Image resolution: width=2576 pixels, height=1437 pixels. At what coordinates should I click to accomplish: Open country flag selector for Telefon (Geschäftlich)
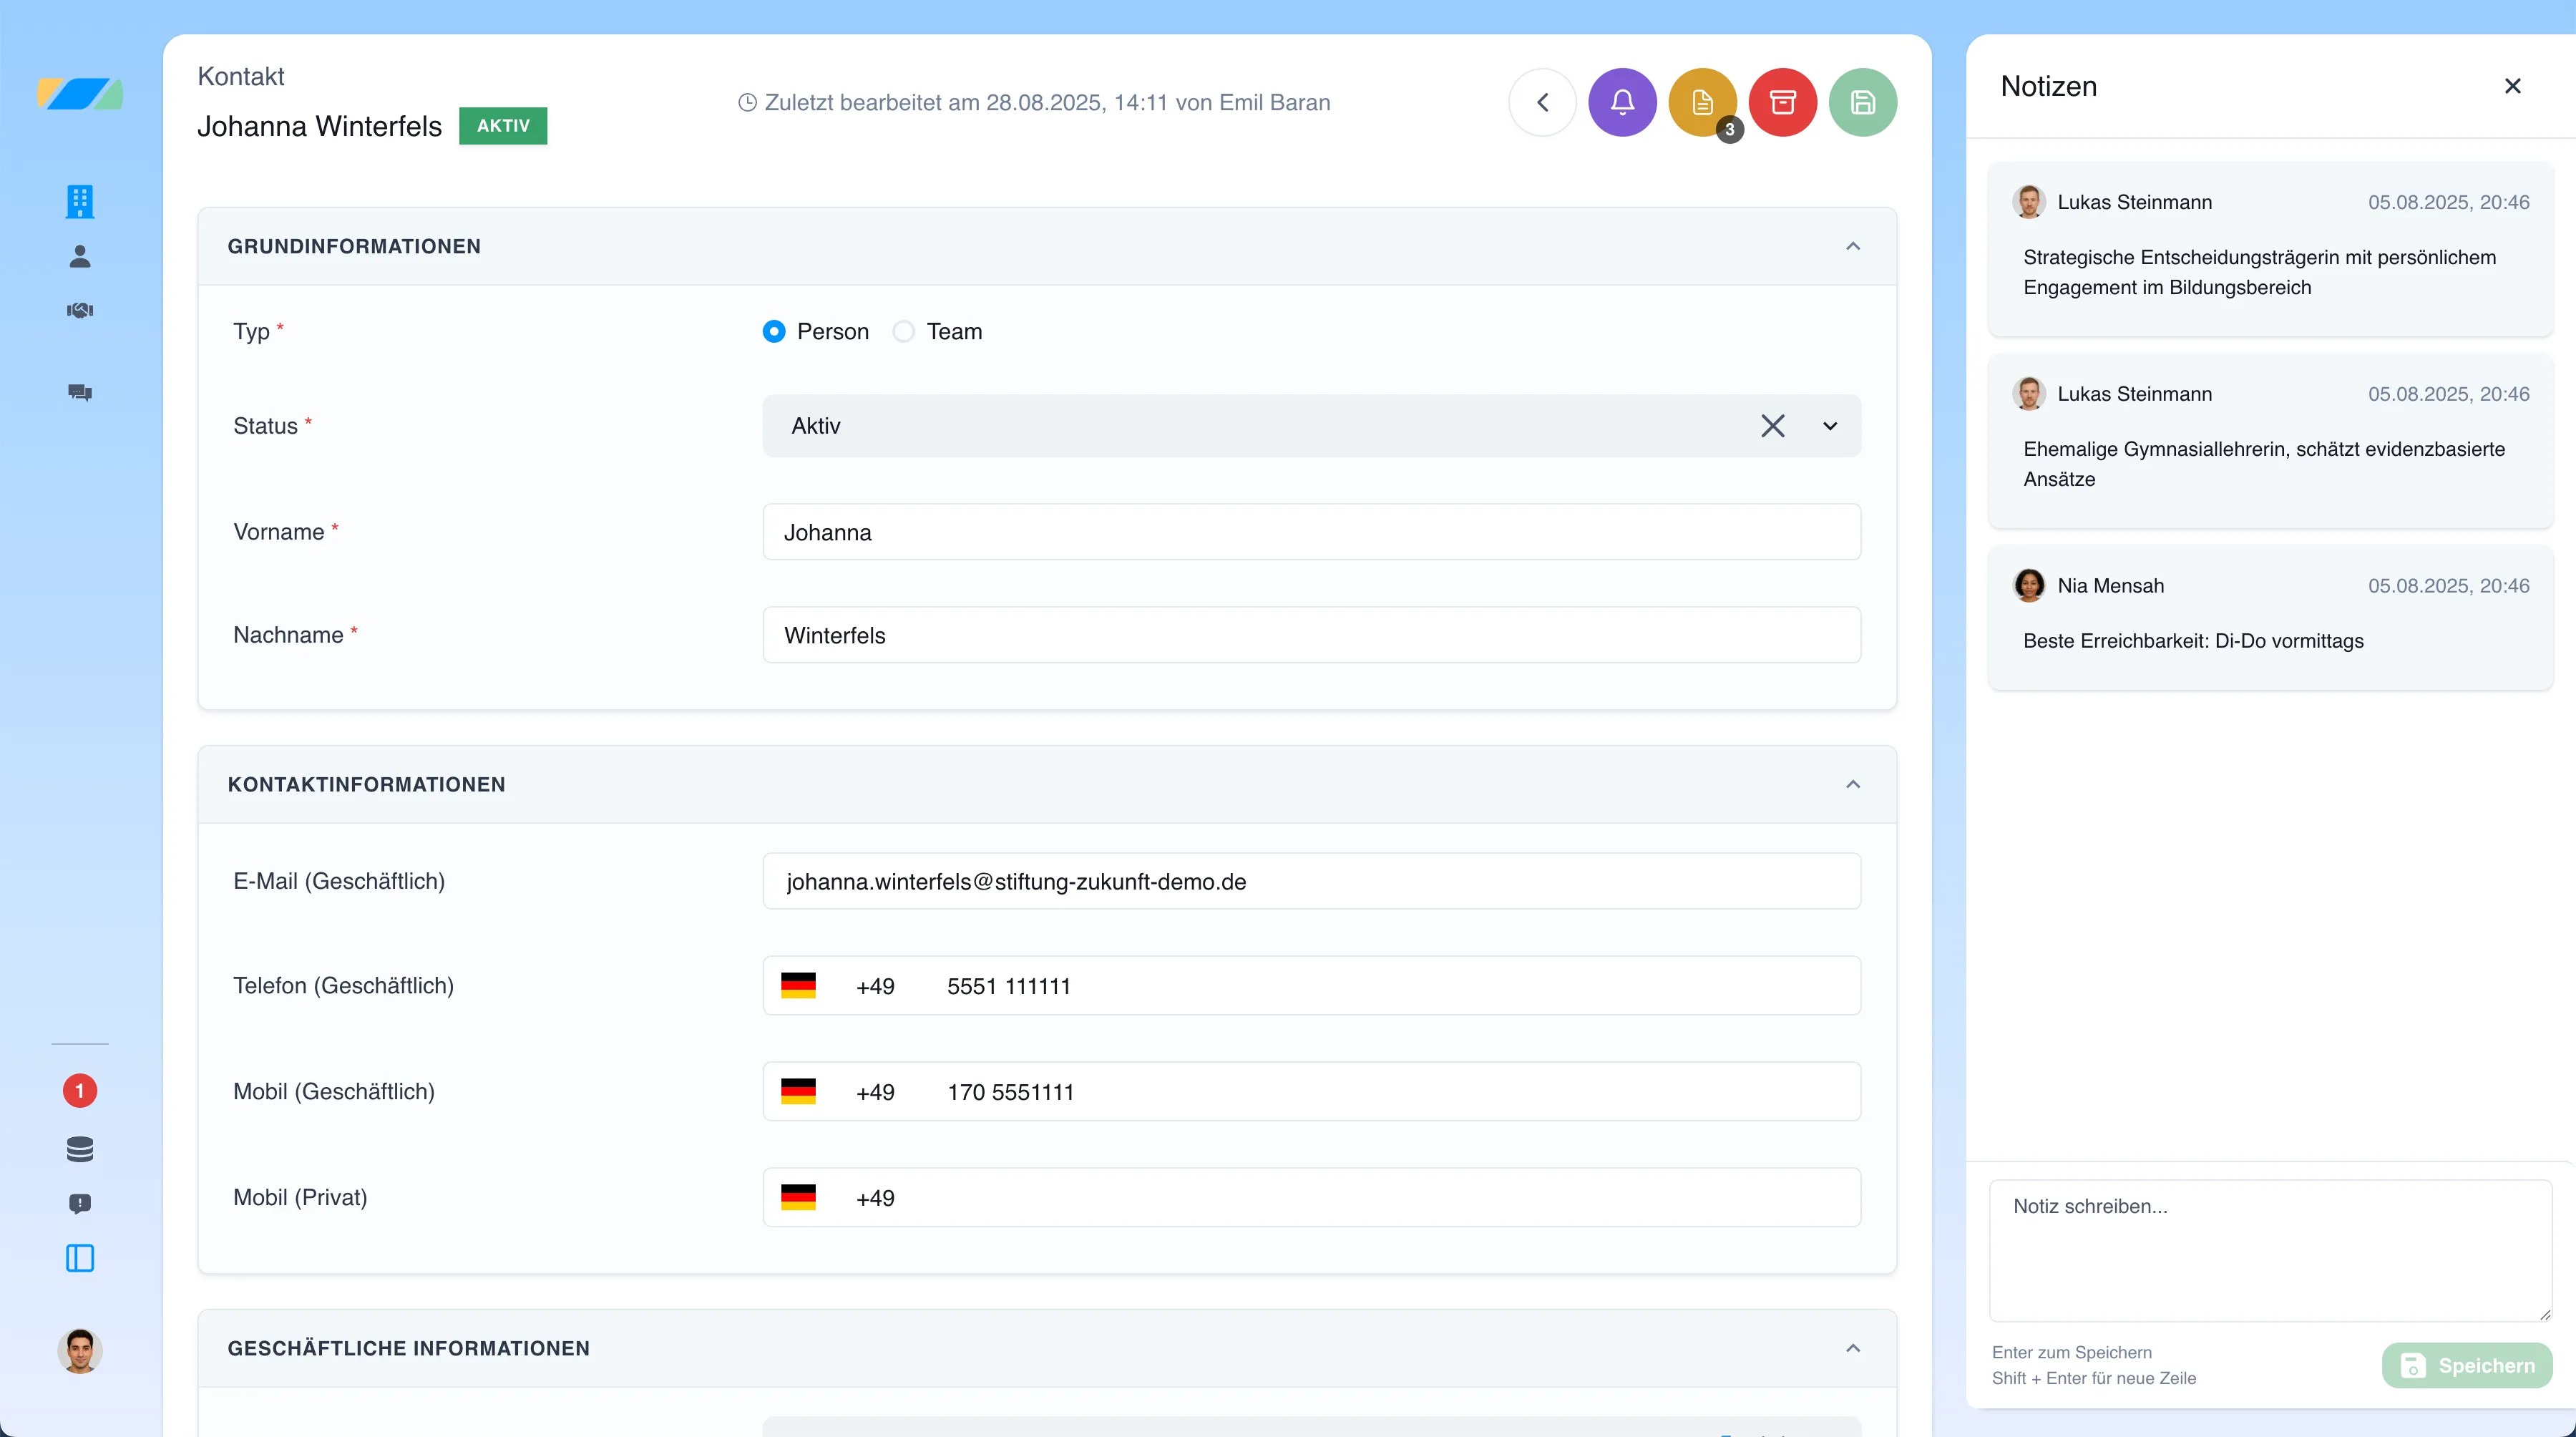pyautogui.click(x=798, y=986)
